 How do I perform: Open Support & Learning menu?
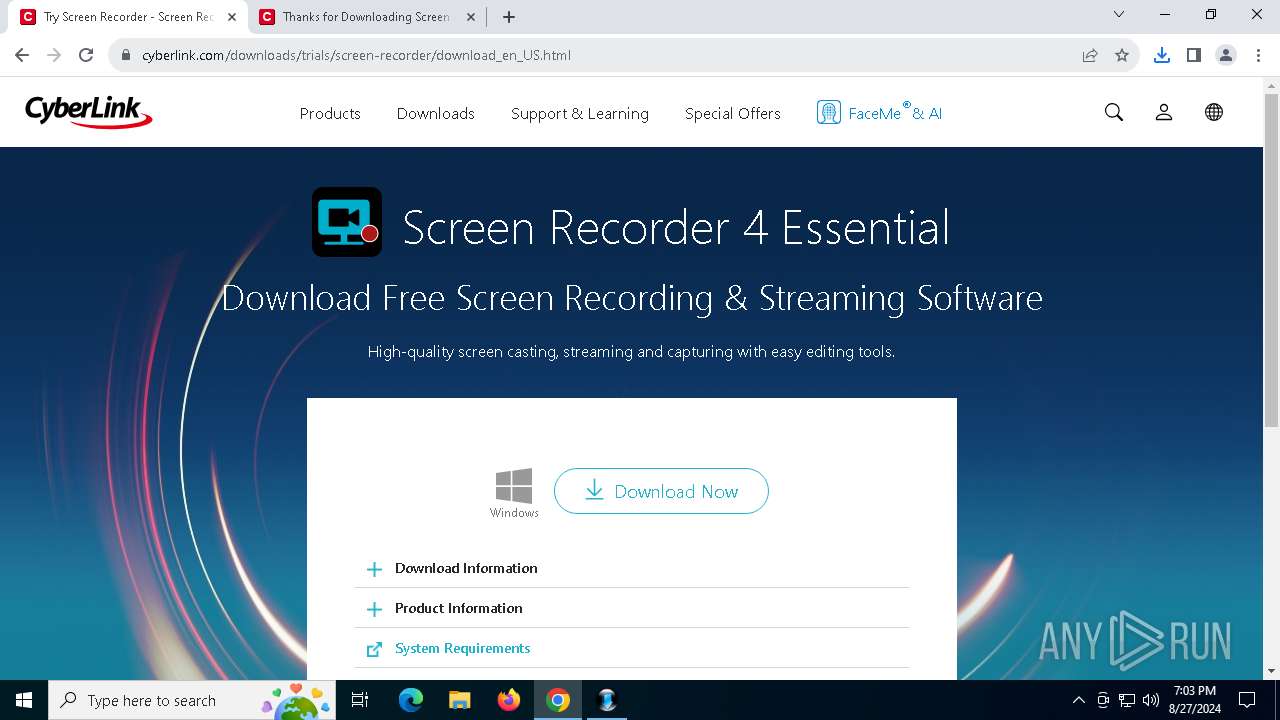point(580,114)
